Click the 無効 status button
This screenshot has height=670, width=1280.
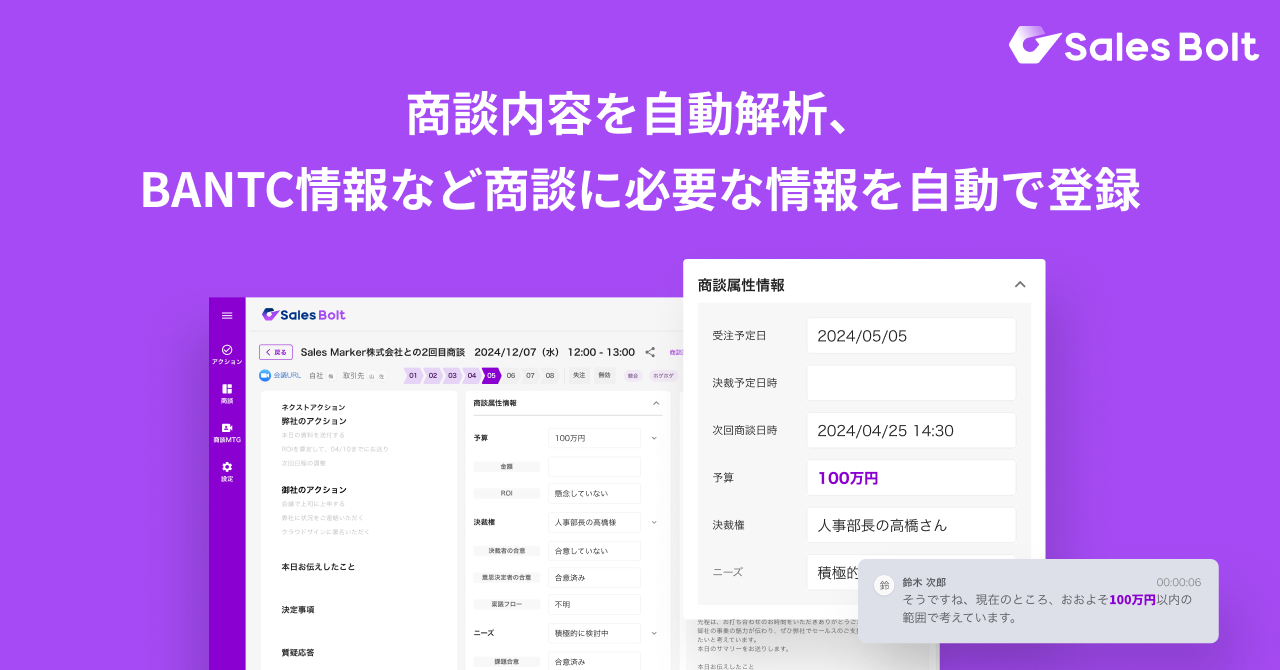pos(604,376)
